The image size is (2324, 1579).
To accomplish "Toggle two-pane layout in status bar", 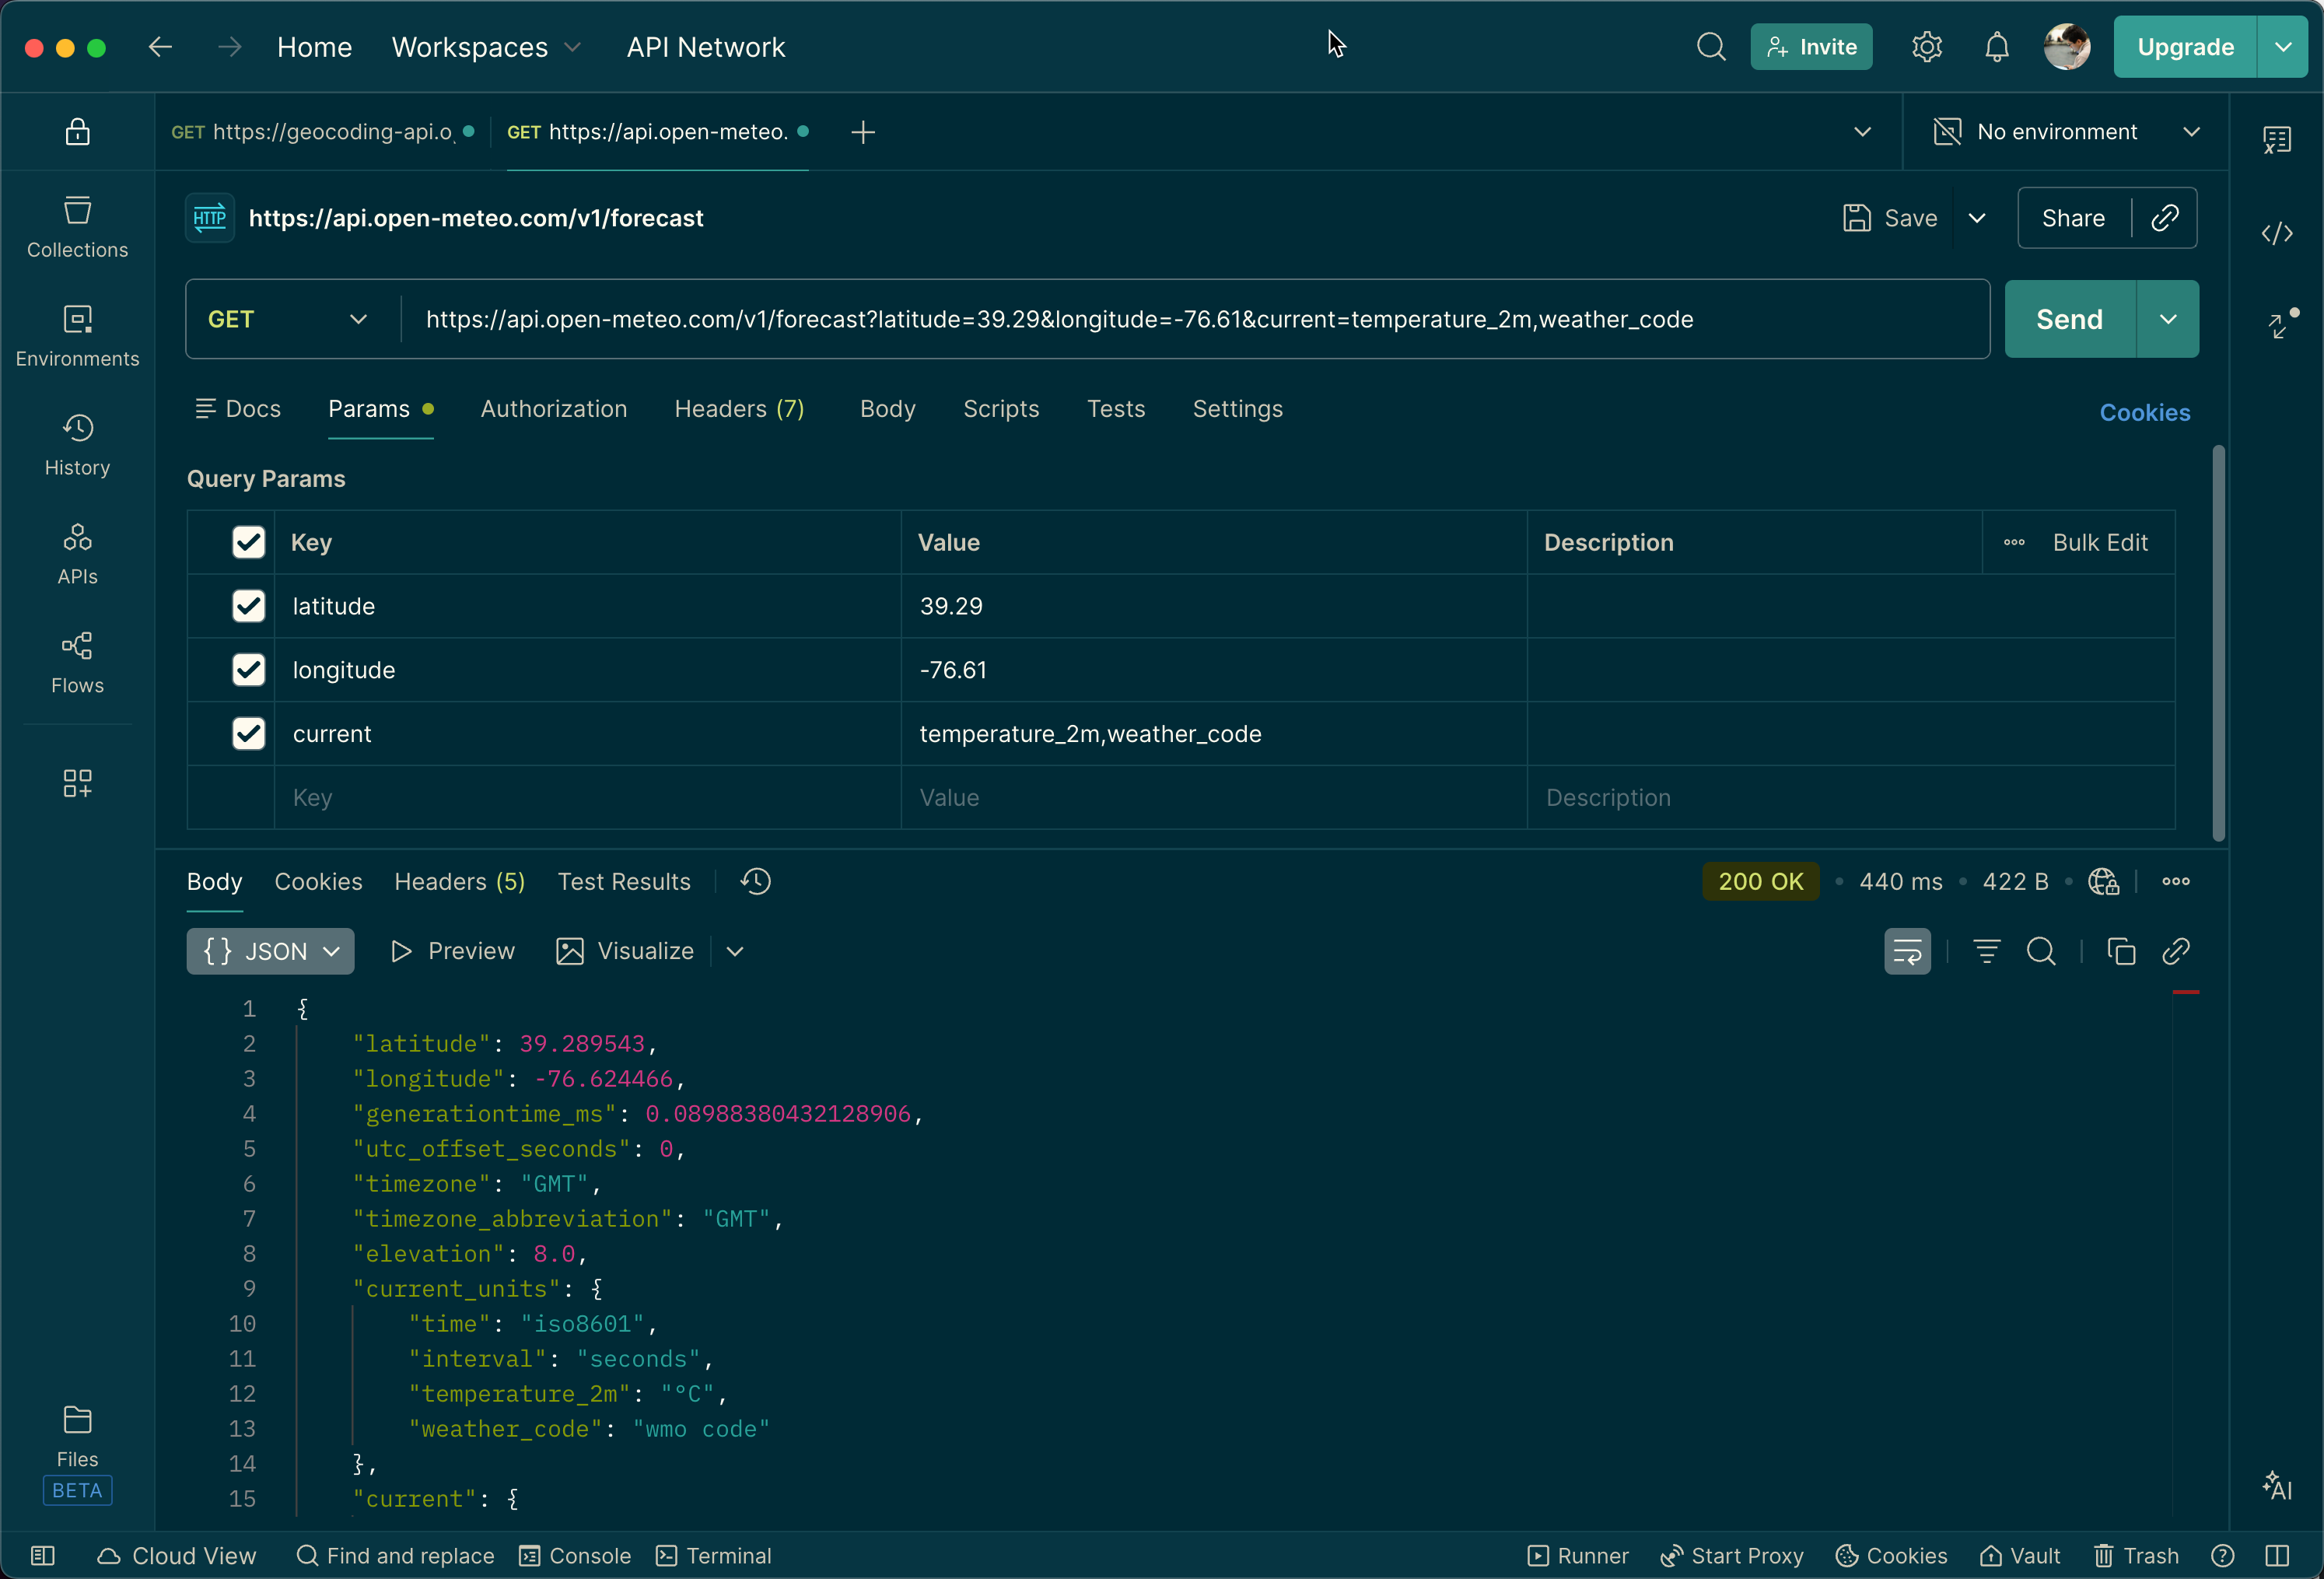I will [x=2277, y=1556].
